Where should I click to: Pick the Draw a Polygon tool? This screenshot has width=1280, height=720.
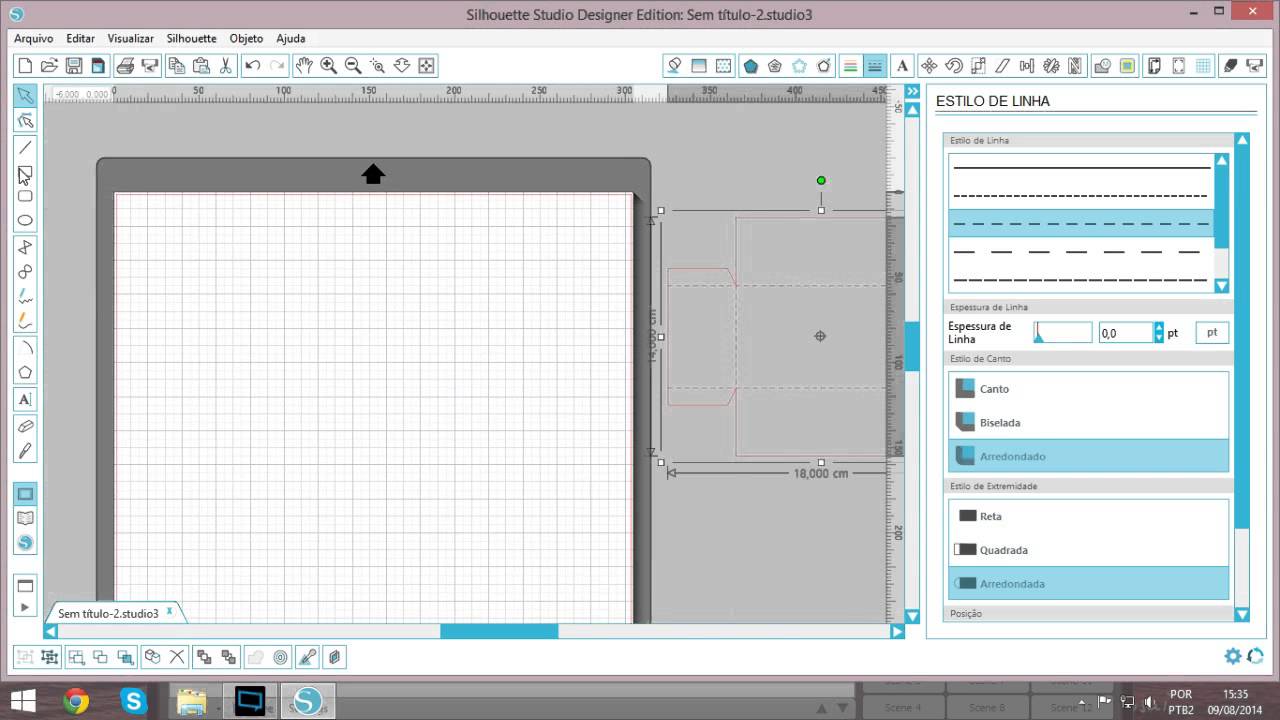[25, 247]
